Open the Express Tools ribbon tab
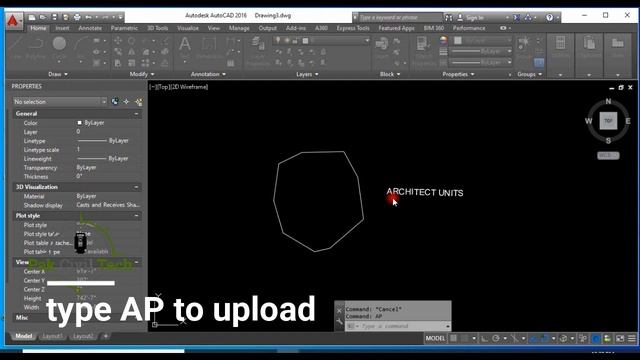This screenshot has width=640, height=360. click(353, 28)
